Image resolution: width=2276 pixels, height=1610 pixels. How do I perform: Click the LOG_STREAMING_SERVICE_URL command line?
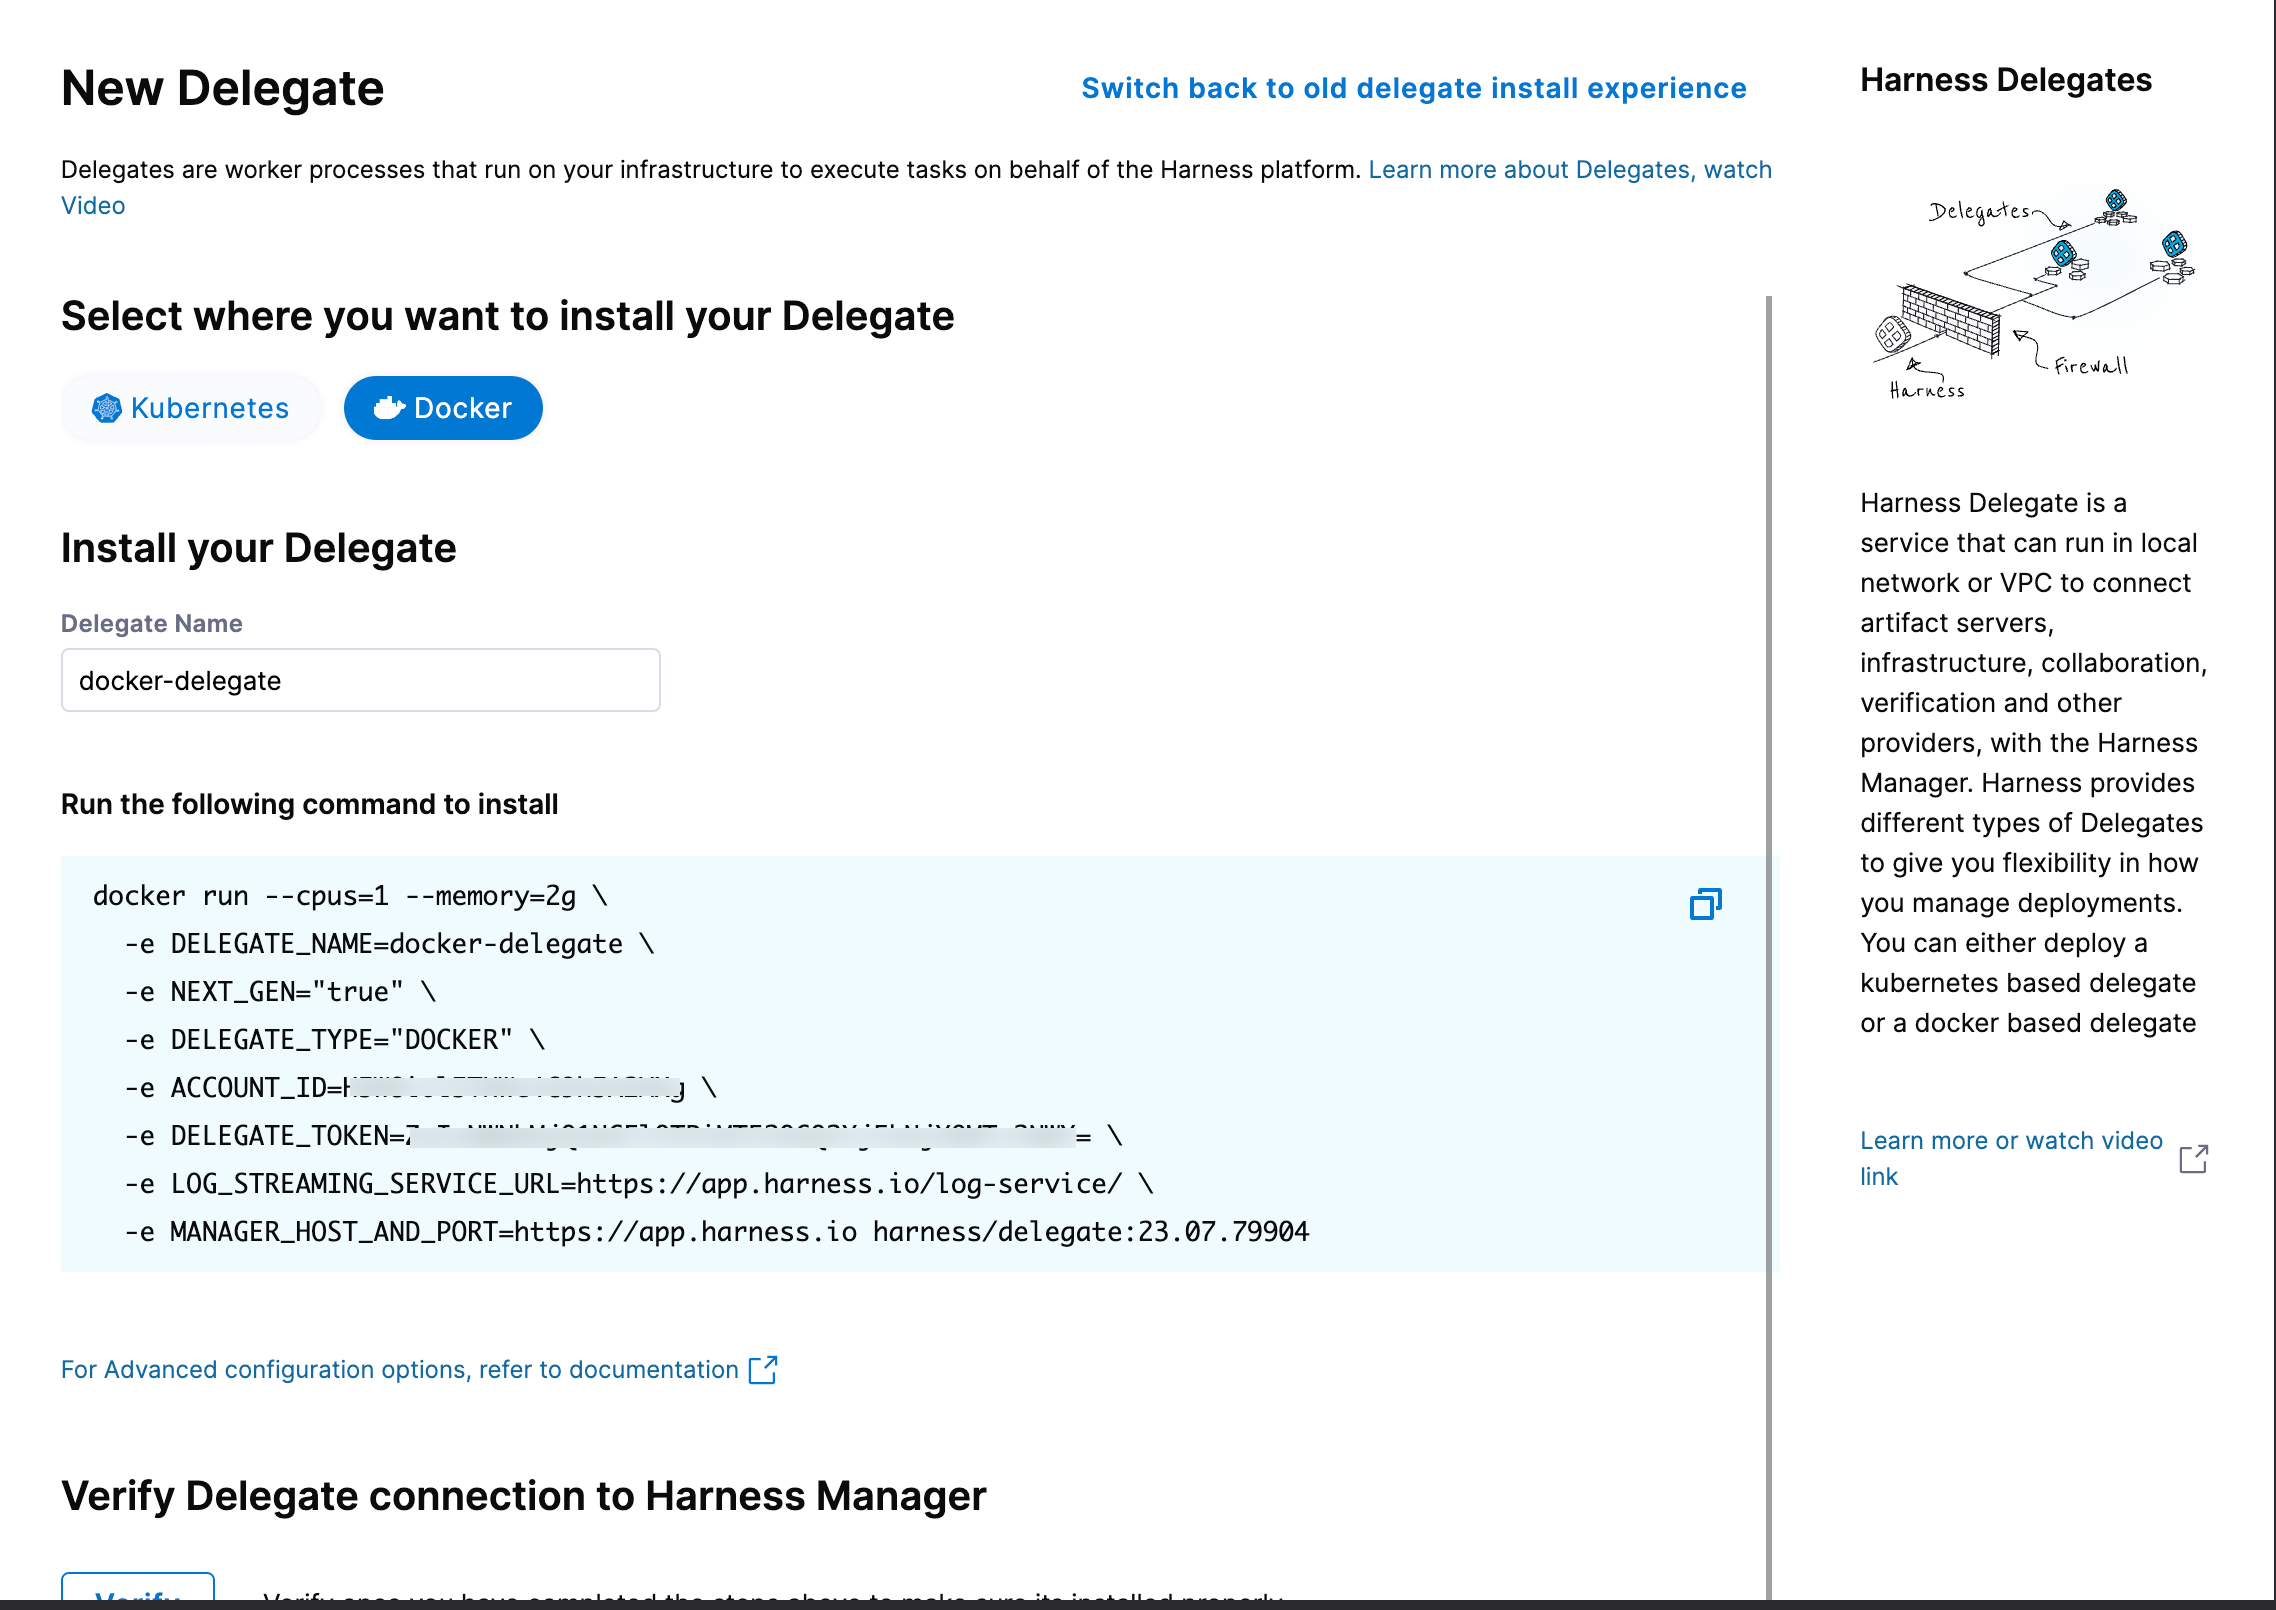(640, 1184)
